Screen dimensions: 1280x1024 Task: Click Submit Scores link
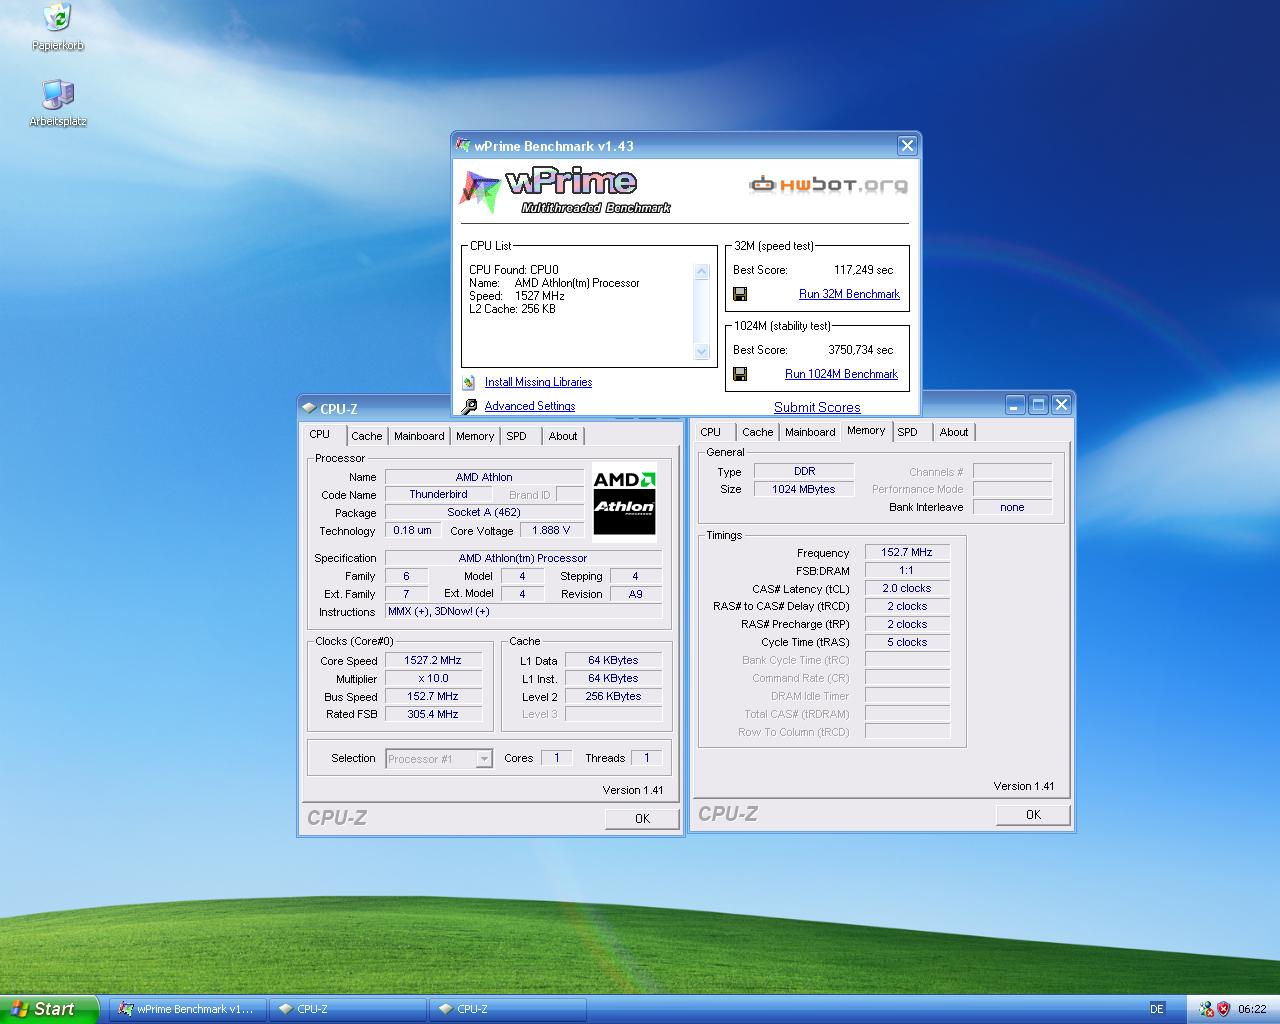[x=817, y=407]
